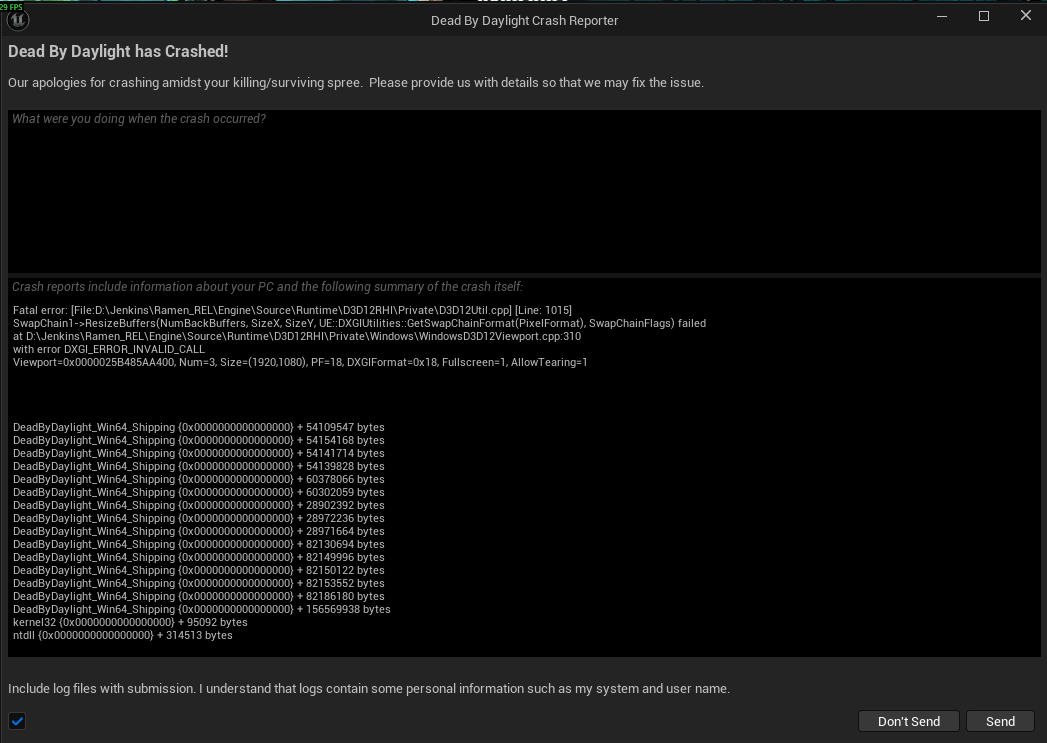Viewport: 1047px width, 743px height.
Task: Send the crash report
Action: point(1000,721)
